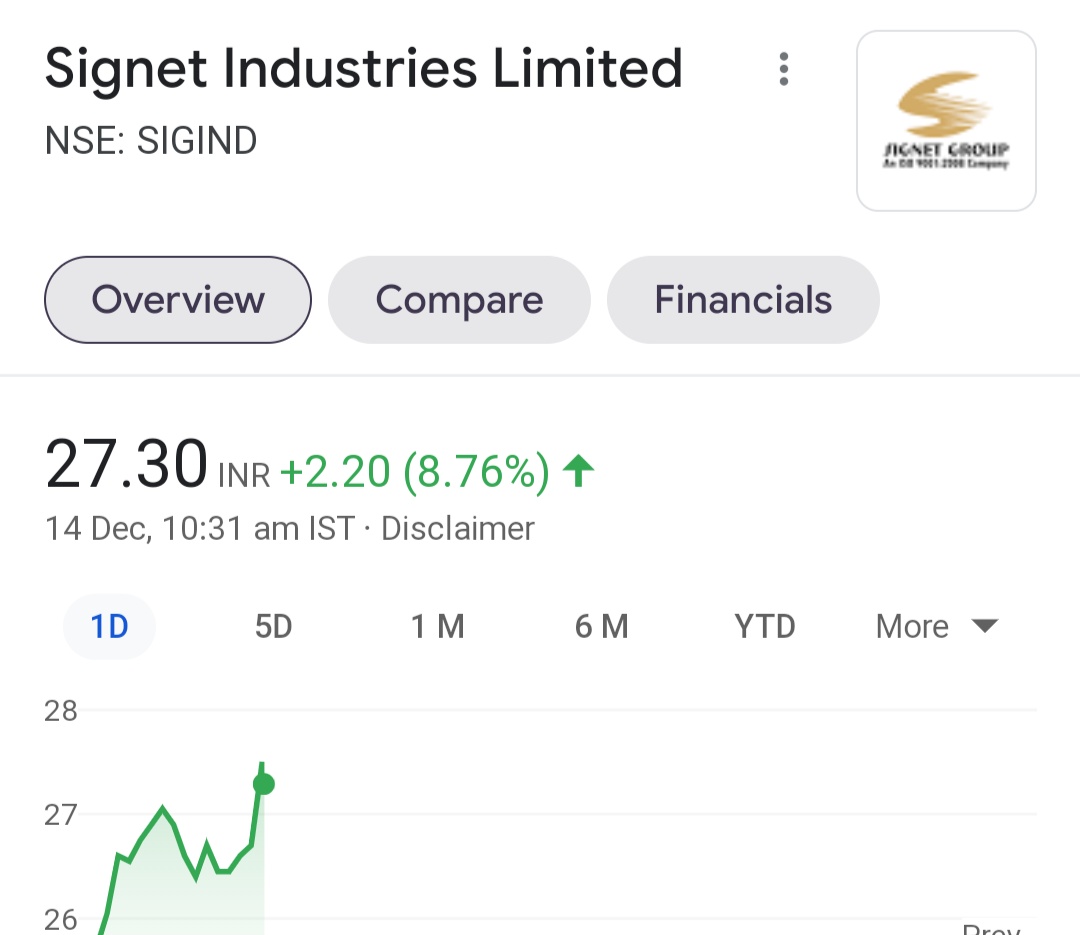Click the green up arrow price indicator
The image size is (1080, 935).
click(579, 471)
